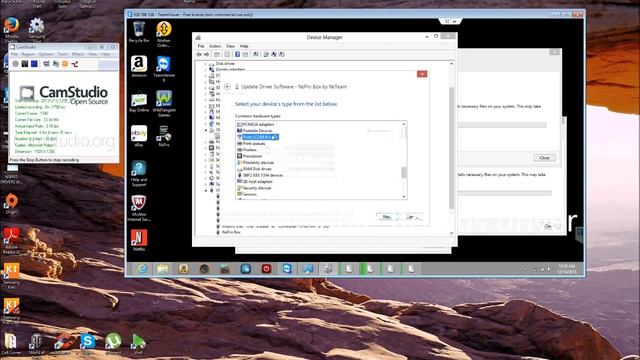Select PCMCIA adapters in hardware types list
The image size is (640, 360).
coord(256,124)
